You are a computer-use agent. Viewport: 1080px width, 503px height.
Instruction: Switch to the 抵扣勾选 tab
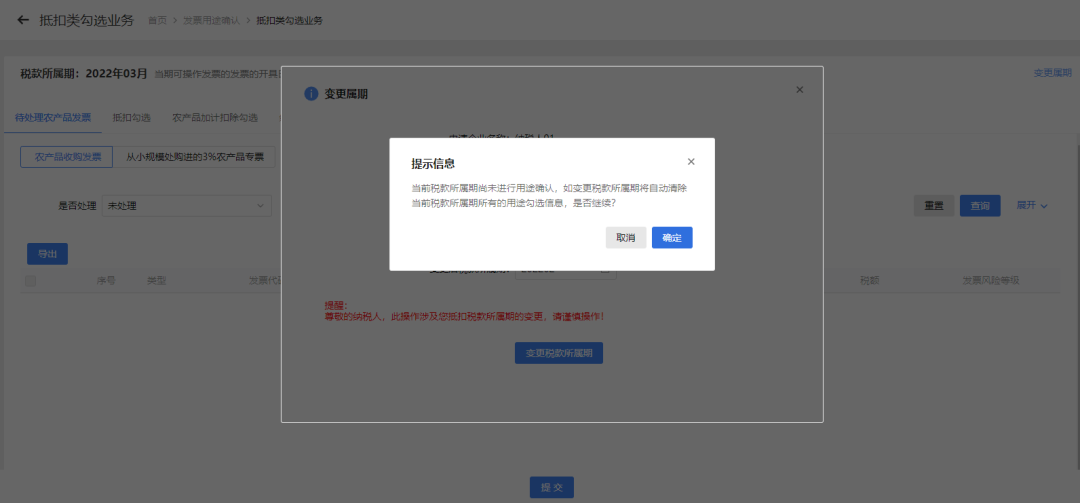(132, 117)
